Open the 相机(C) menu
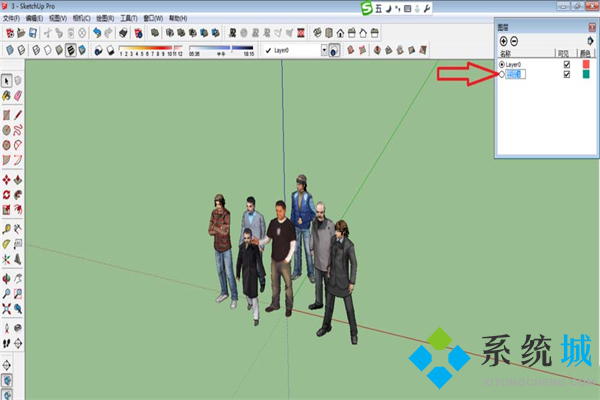600x400 pixels. (82, 18)
